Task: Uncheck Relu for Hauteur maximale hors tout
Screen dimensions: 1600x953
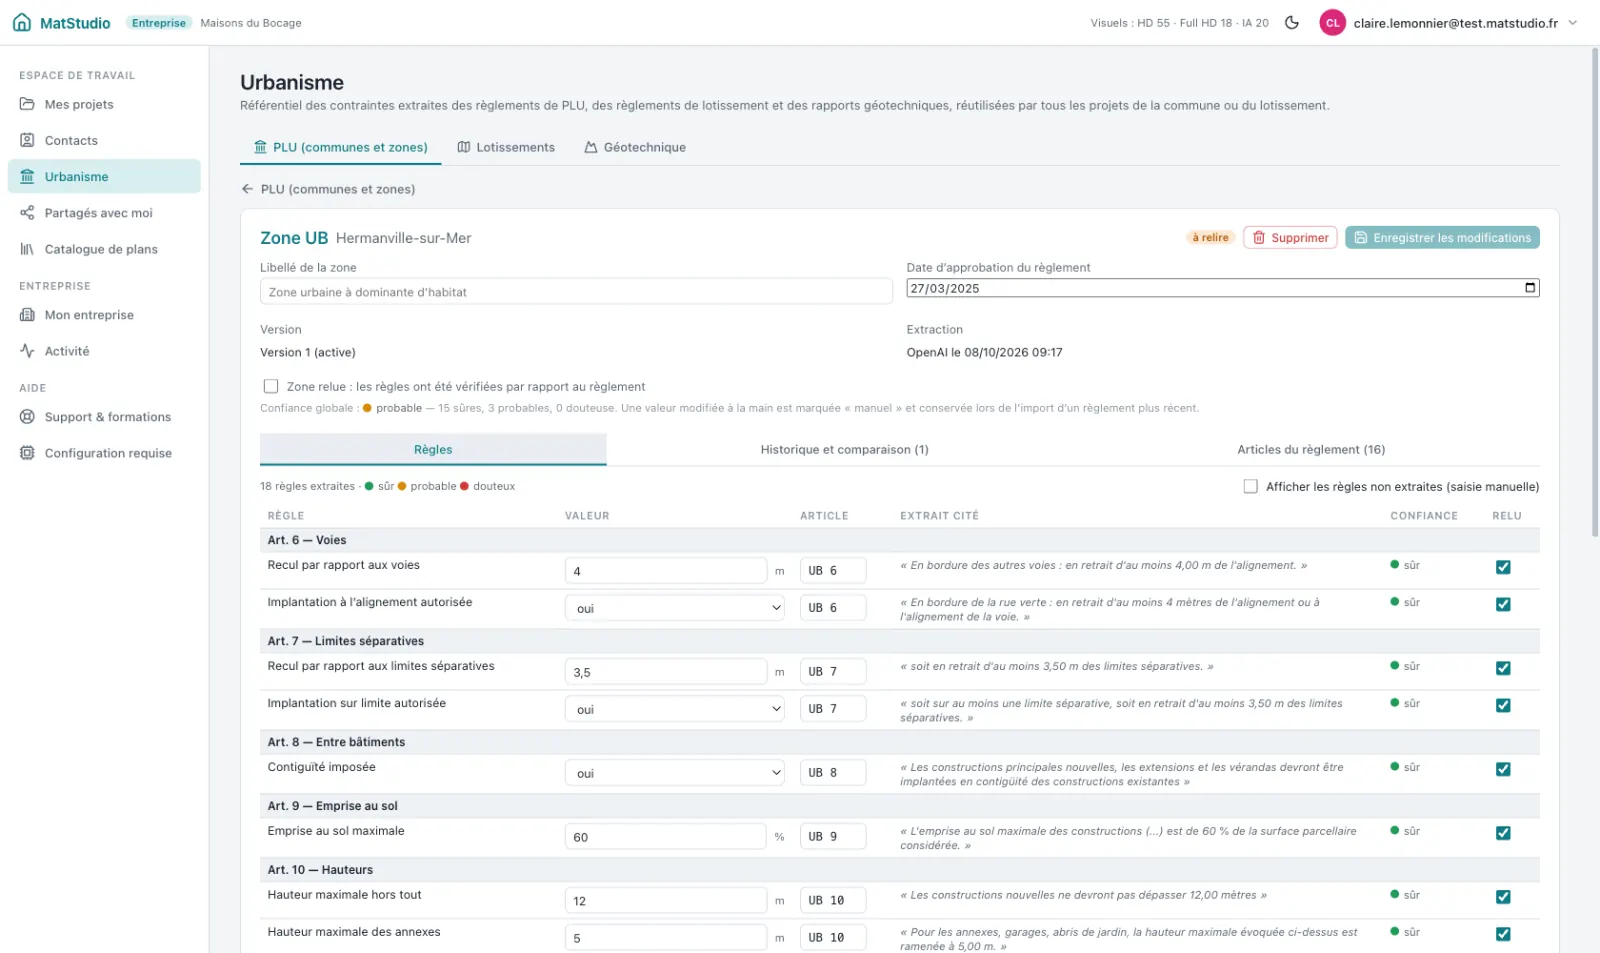Action: pos(1503,897)
